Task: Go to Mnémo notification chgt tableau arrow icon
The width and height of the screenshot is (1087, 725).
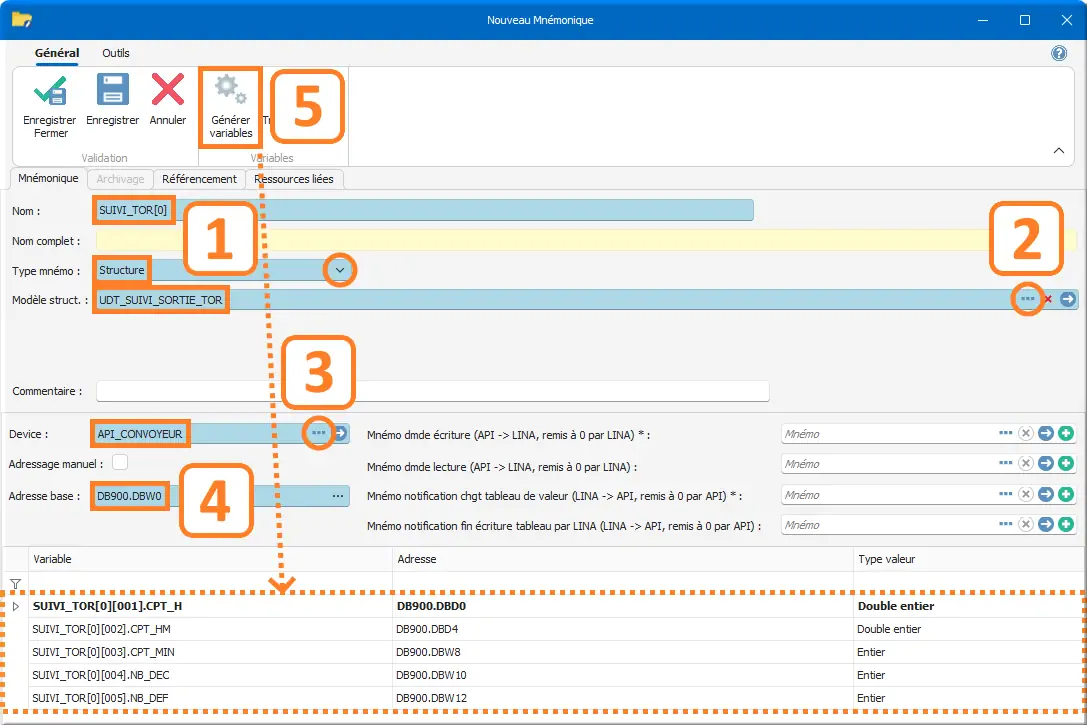Action: (x=1046, y=494)
